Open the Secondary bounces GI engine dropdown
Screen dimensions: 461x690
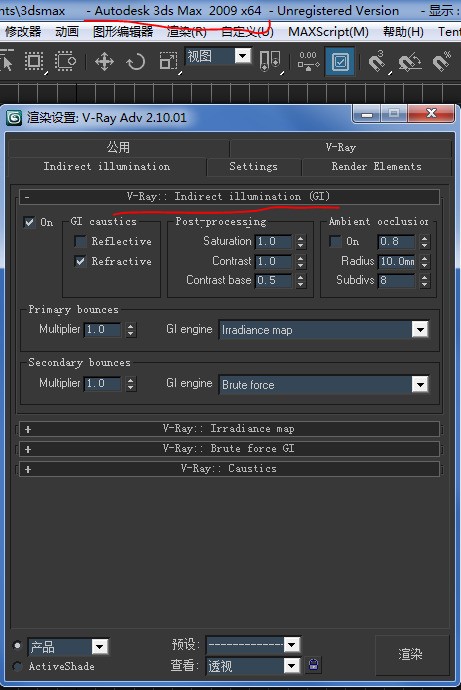pos(323,385)
